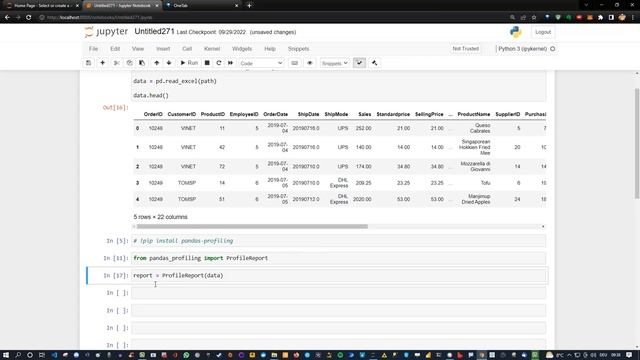Open a new browser tab
Screen dimensions: 640x360
[249, 6]
